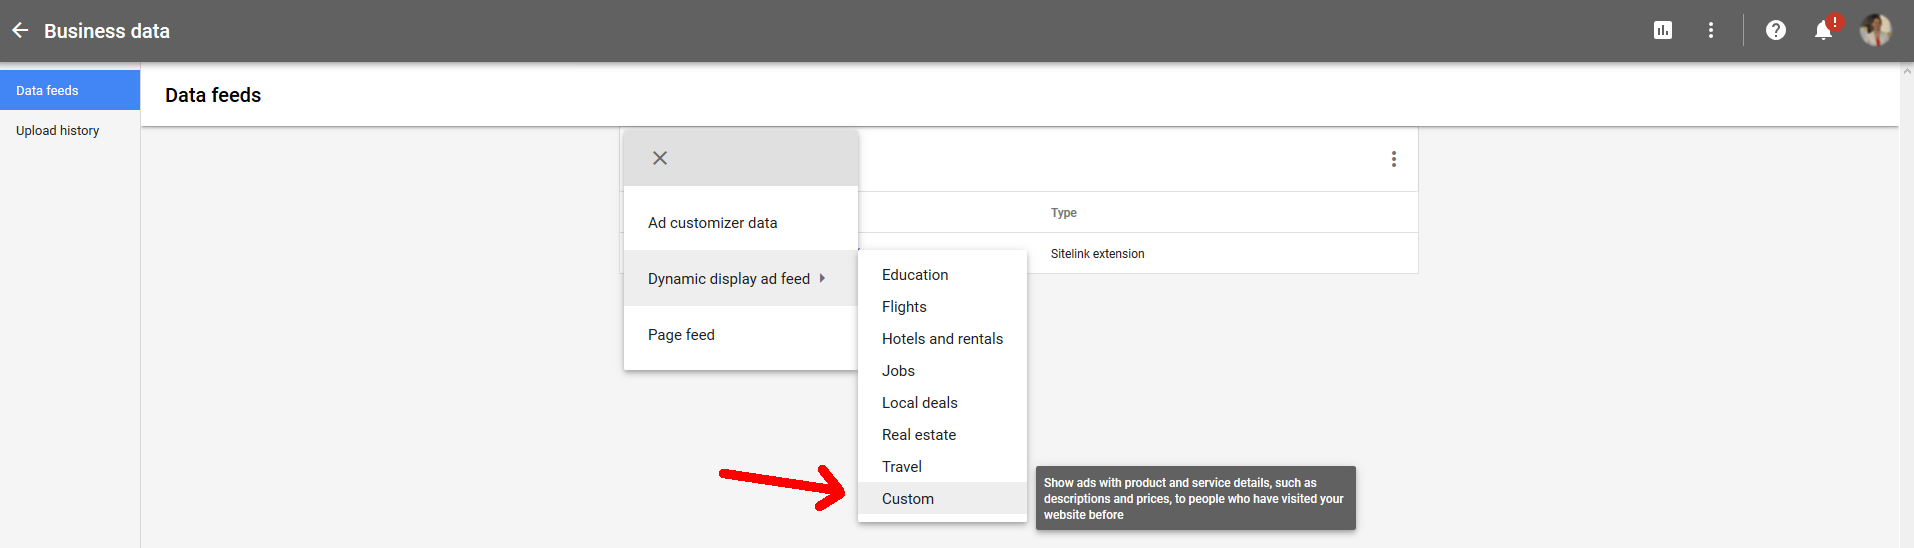
Task: Expand Dynamic display ad feed submenu
Action: (741, 278)
